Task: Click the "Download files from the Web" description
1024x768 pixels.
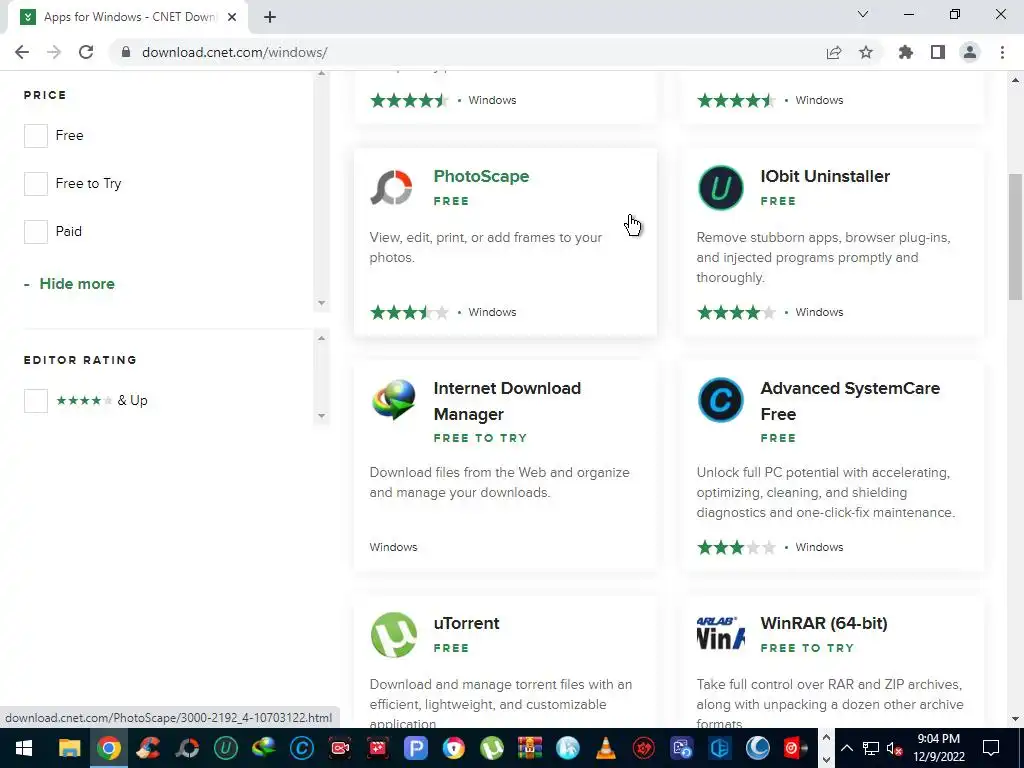Action: point(500,482)
